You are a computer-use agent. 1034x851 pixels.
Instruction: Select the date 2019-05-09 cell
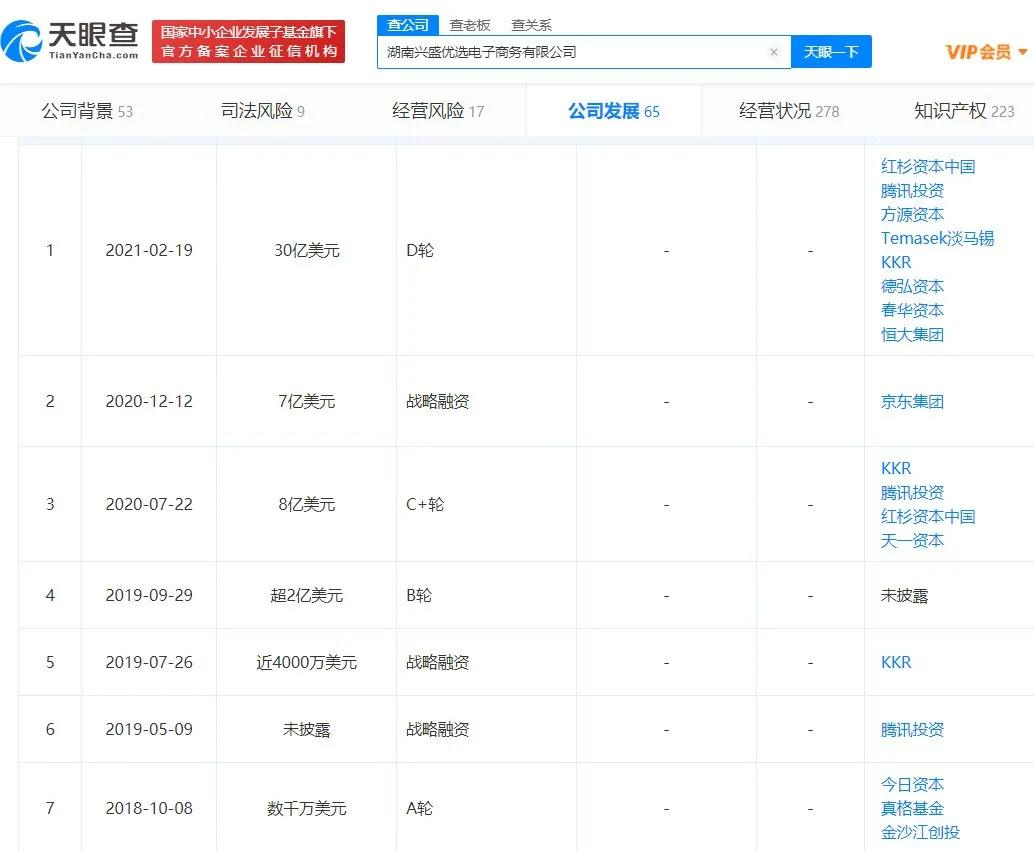coord(149,730)
